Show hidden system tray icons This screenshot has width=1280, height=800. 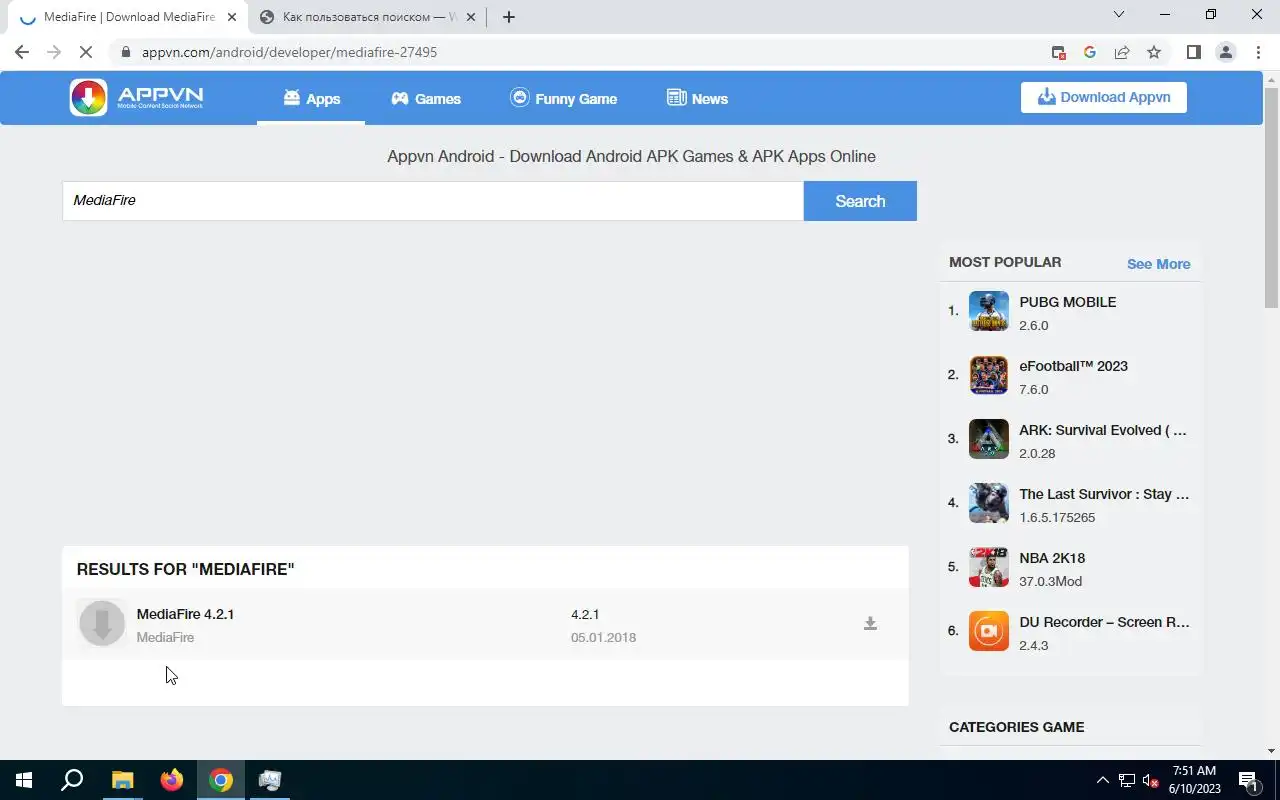click(x=1103, y=780)
